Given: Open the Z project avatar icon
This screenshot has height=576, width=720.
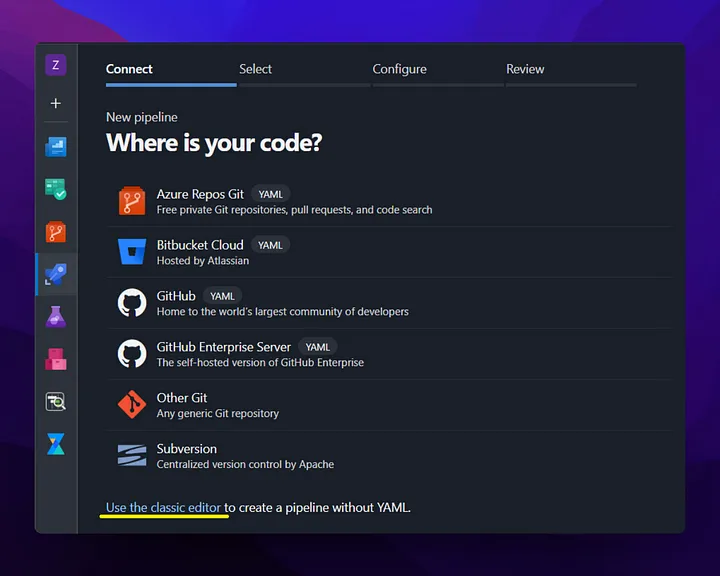Looking at the screenshot, I should 56,65.
